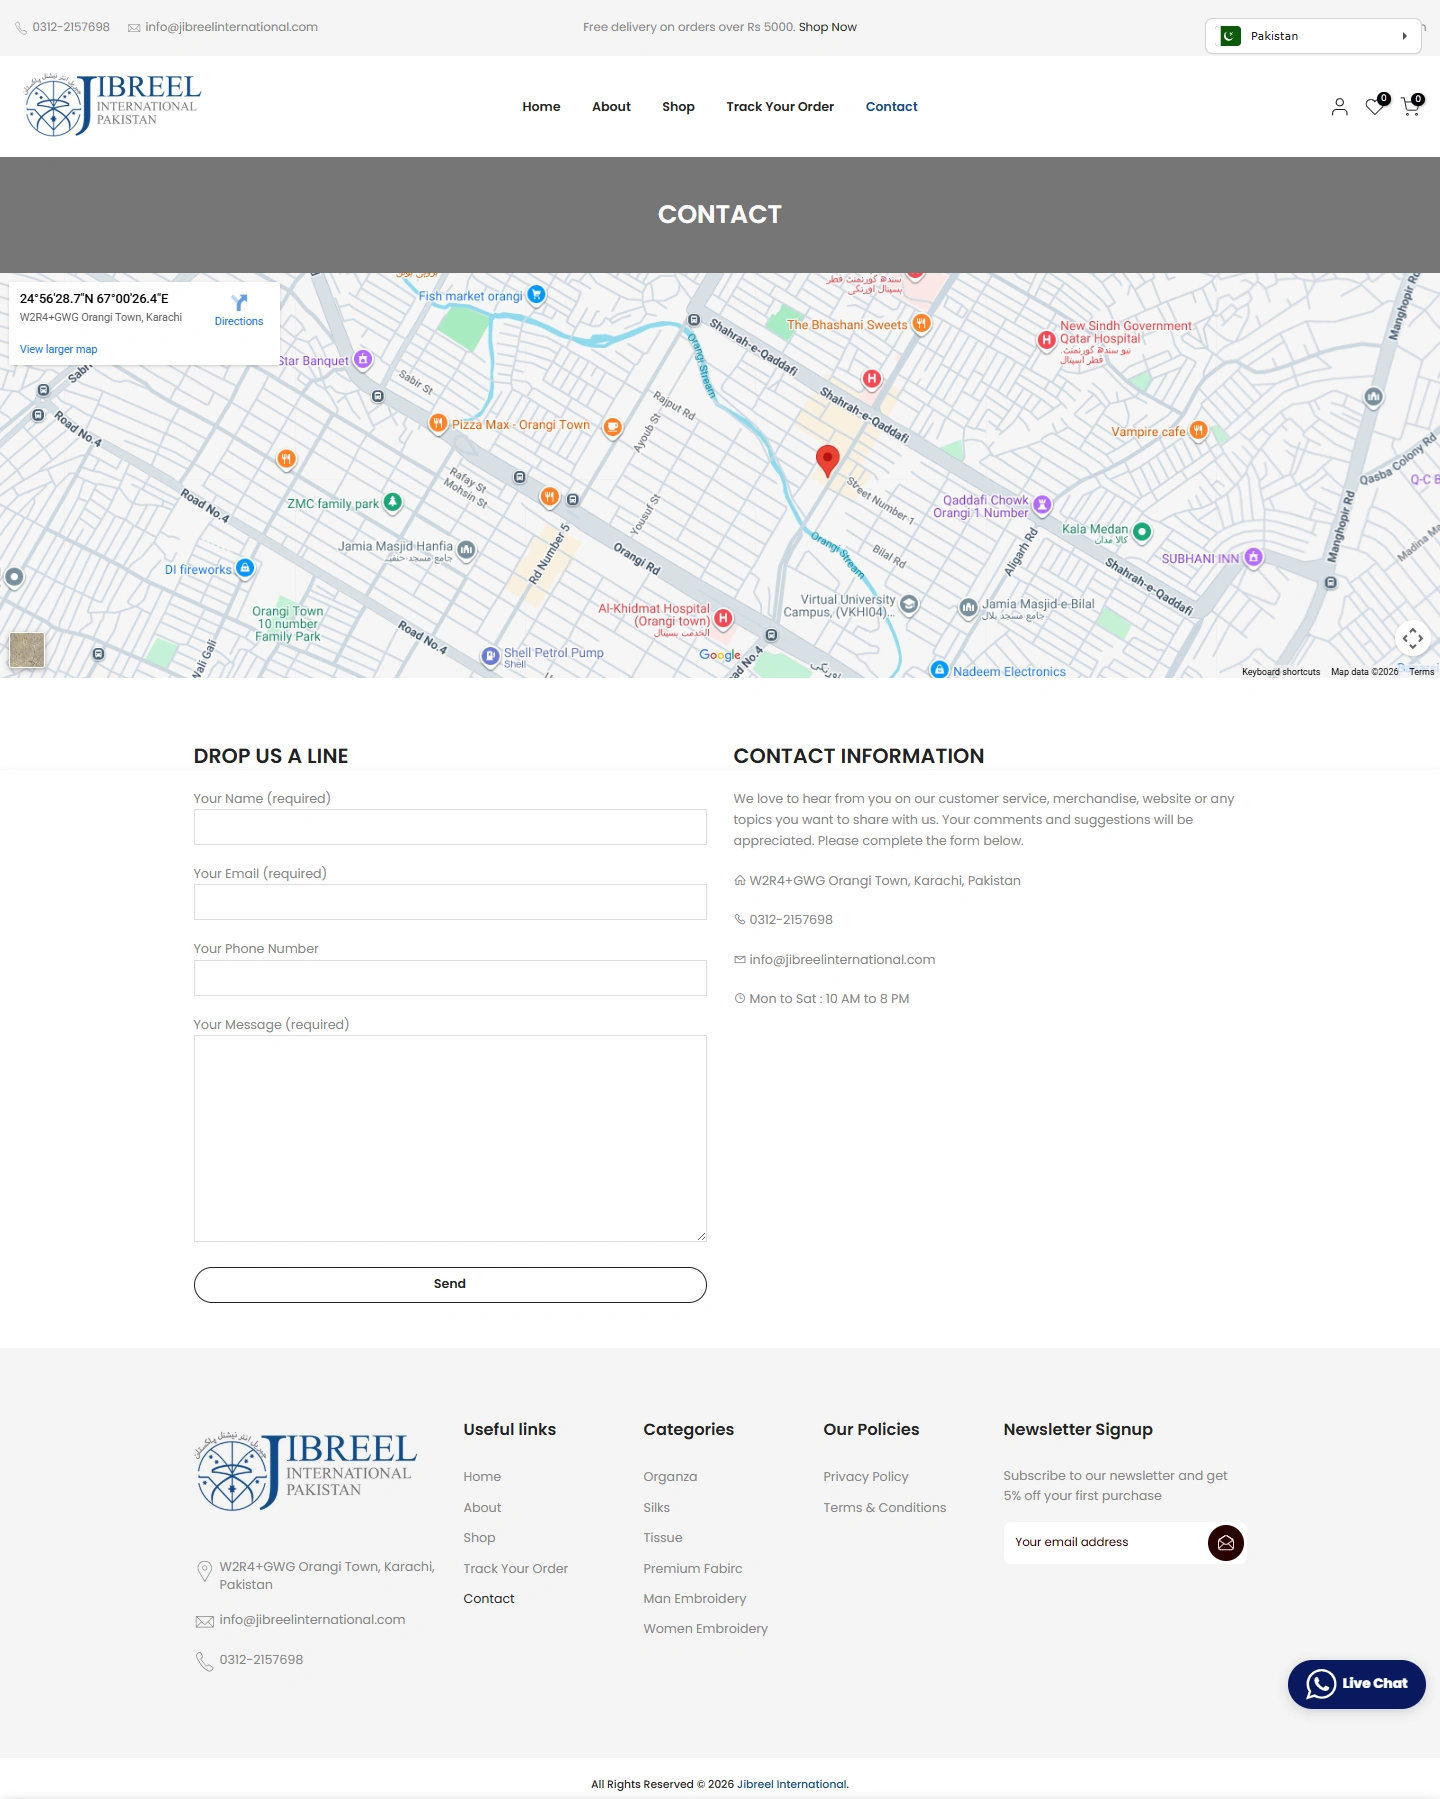Focus the Your Phone Number field
The image size is (1440, 1799).
[450, 978]
